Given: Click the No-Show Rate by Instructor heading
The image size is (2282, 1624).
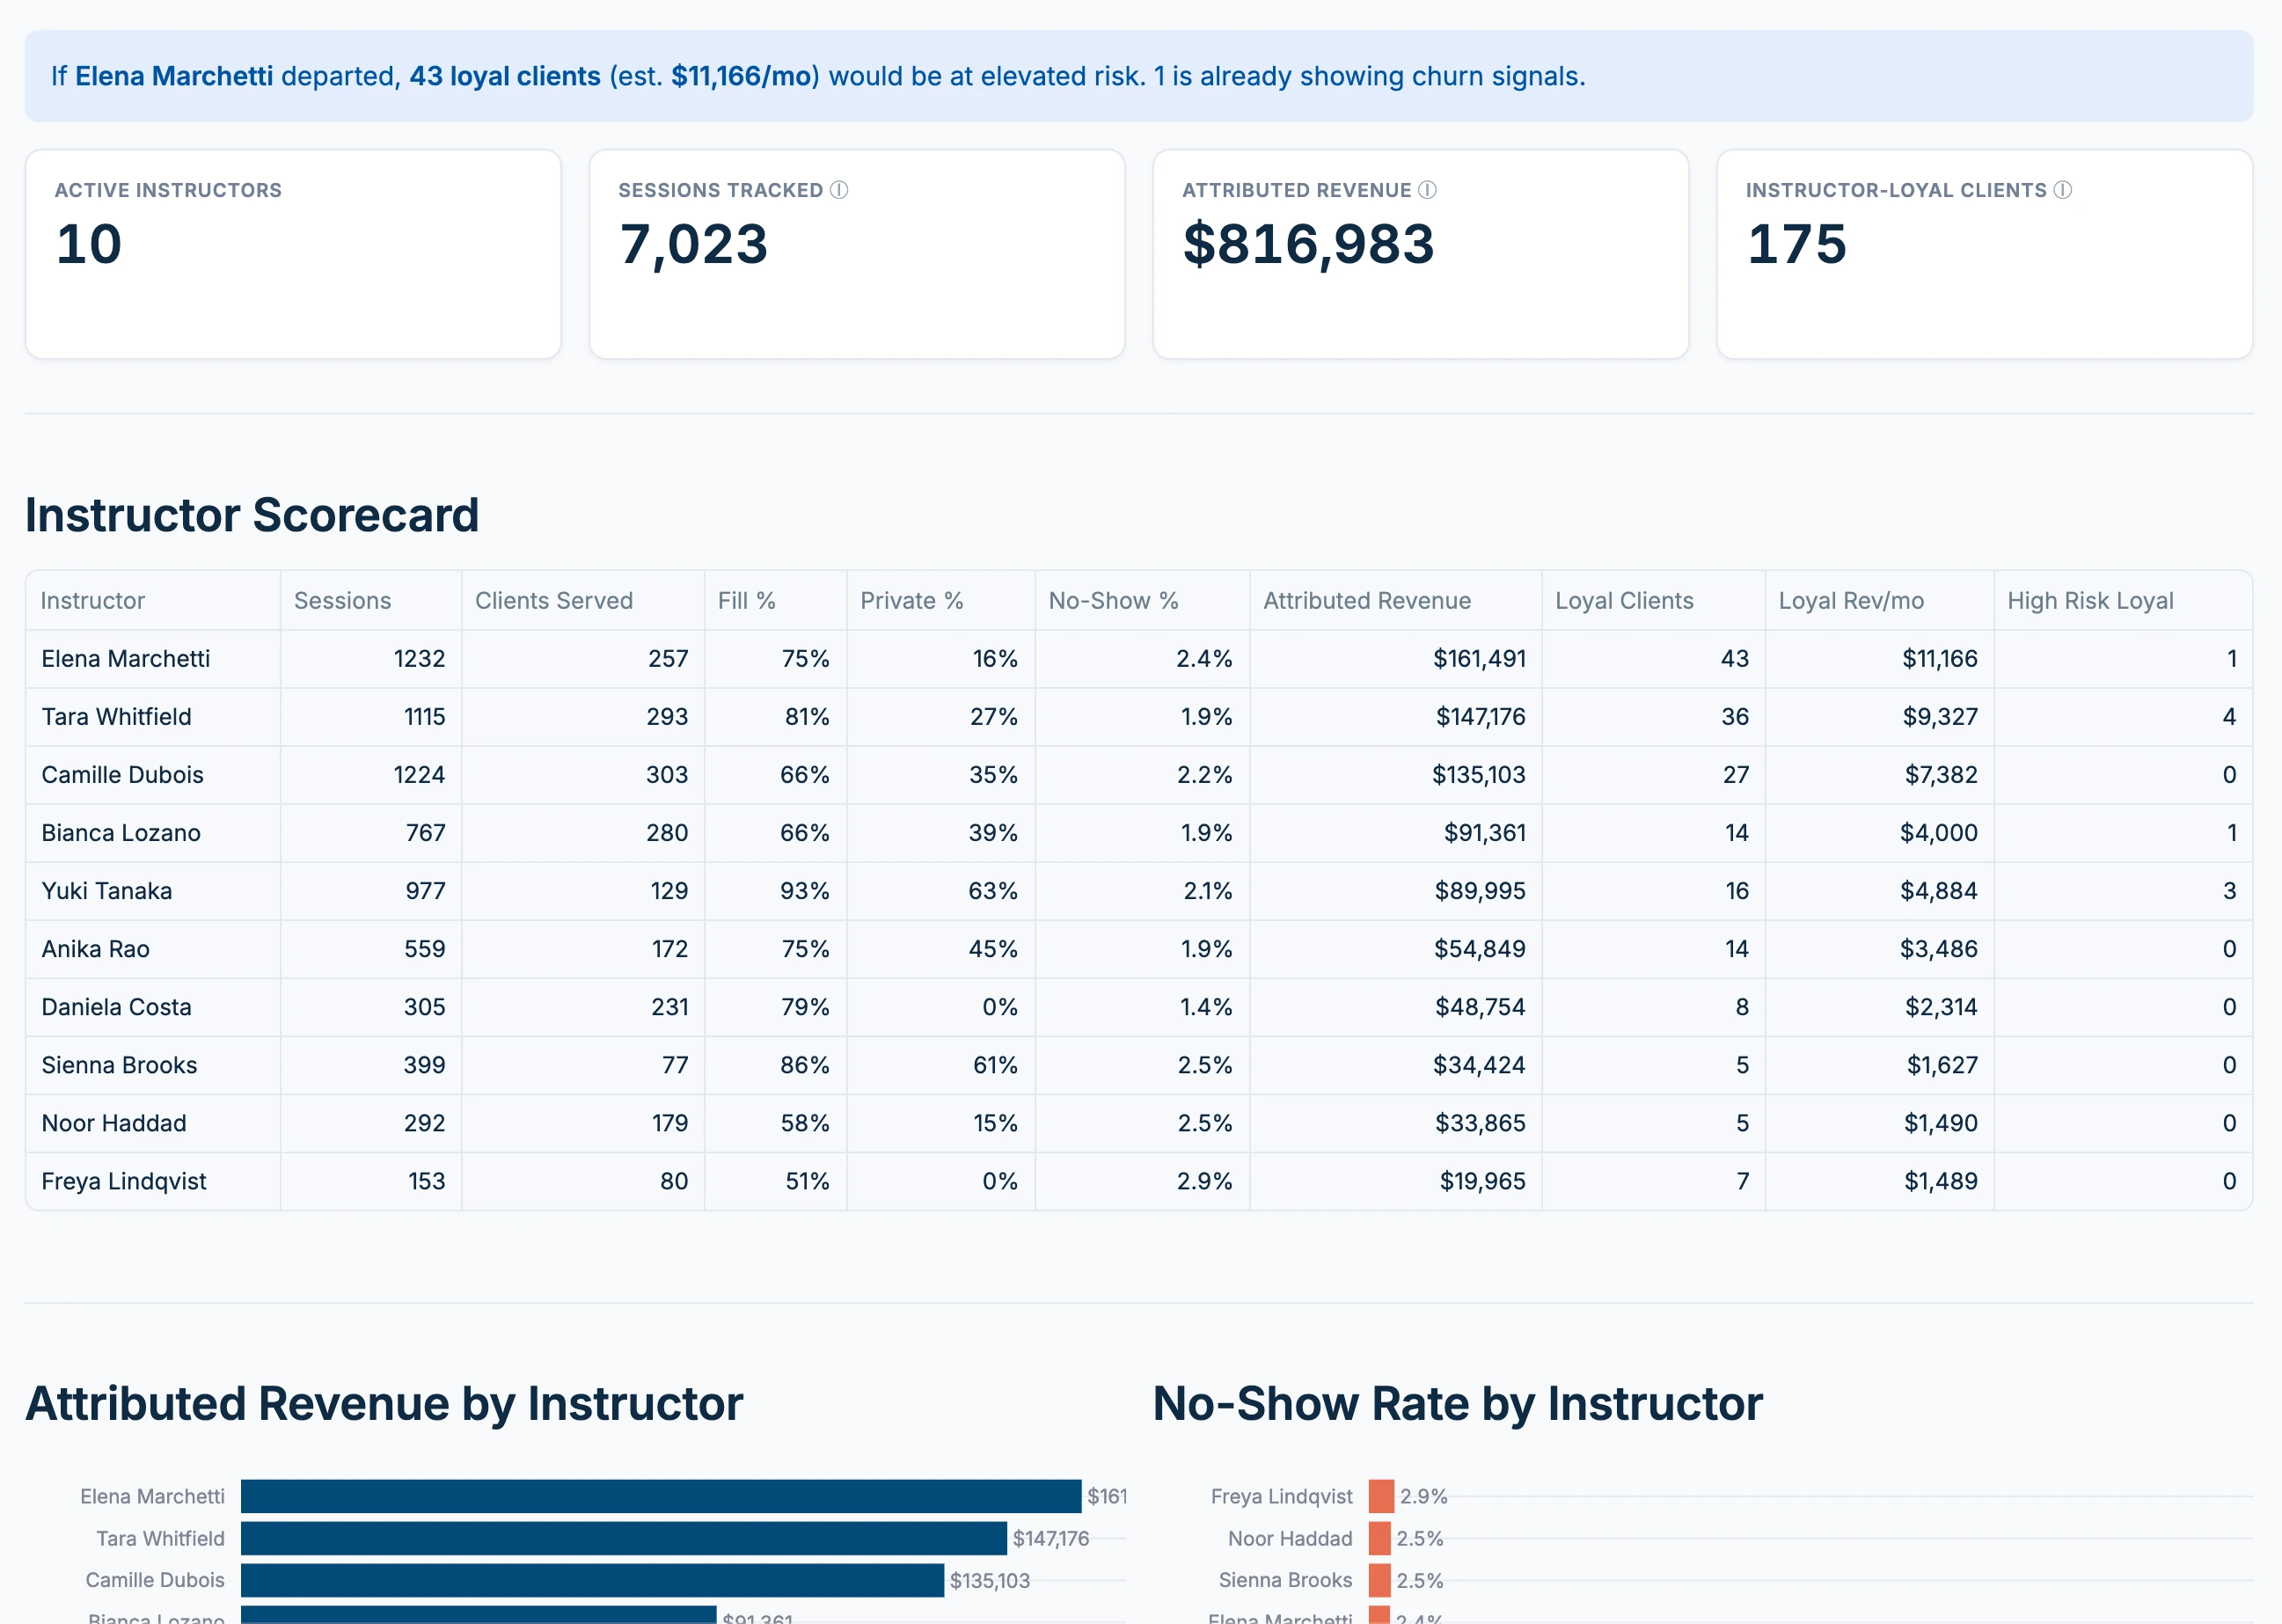Looking at the screenshot, I should (x=1457, y=1403).
